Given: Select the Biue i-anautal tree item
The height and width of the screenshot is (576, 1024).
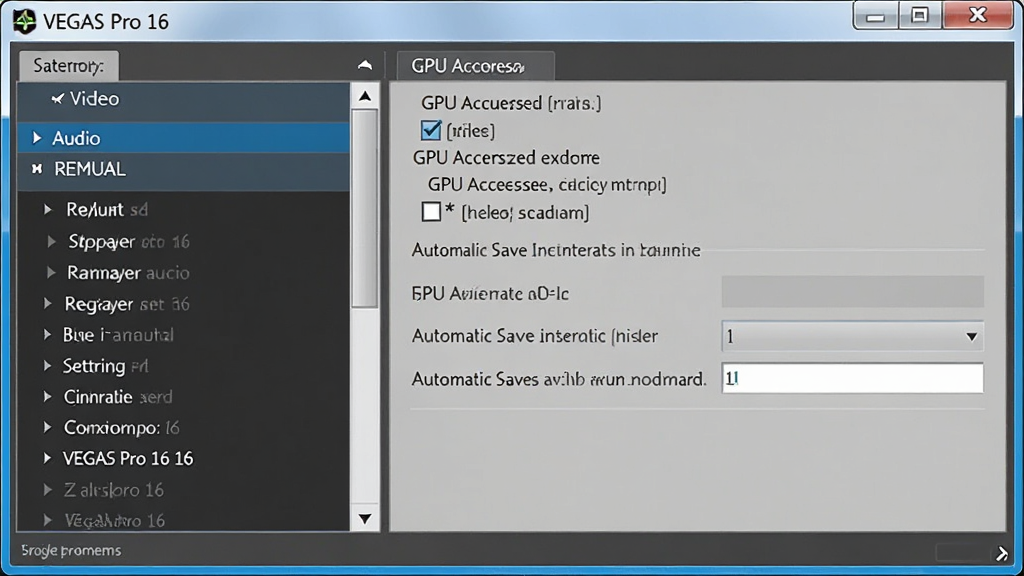Looking at the screenshot, I should tap(118, 335).
